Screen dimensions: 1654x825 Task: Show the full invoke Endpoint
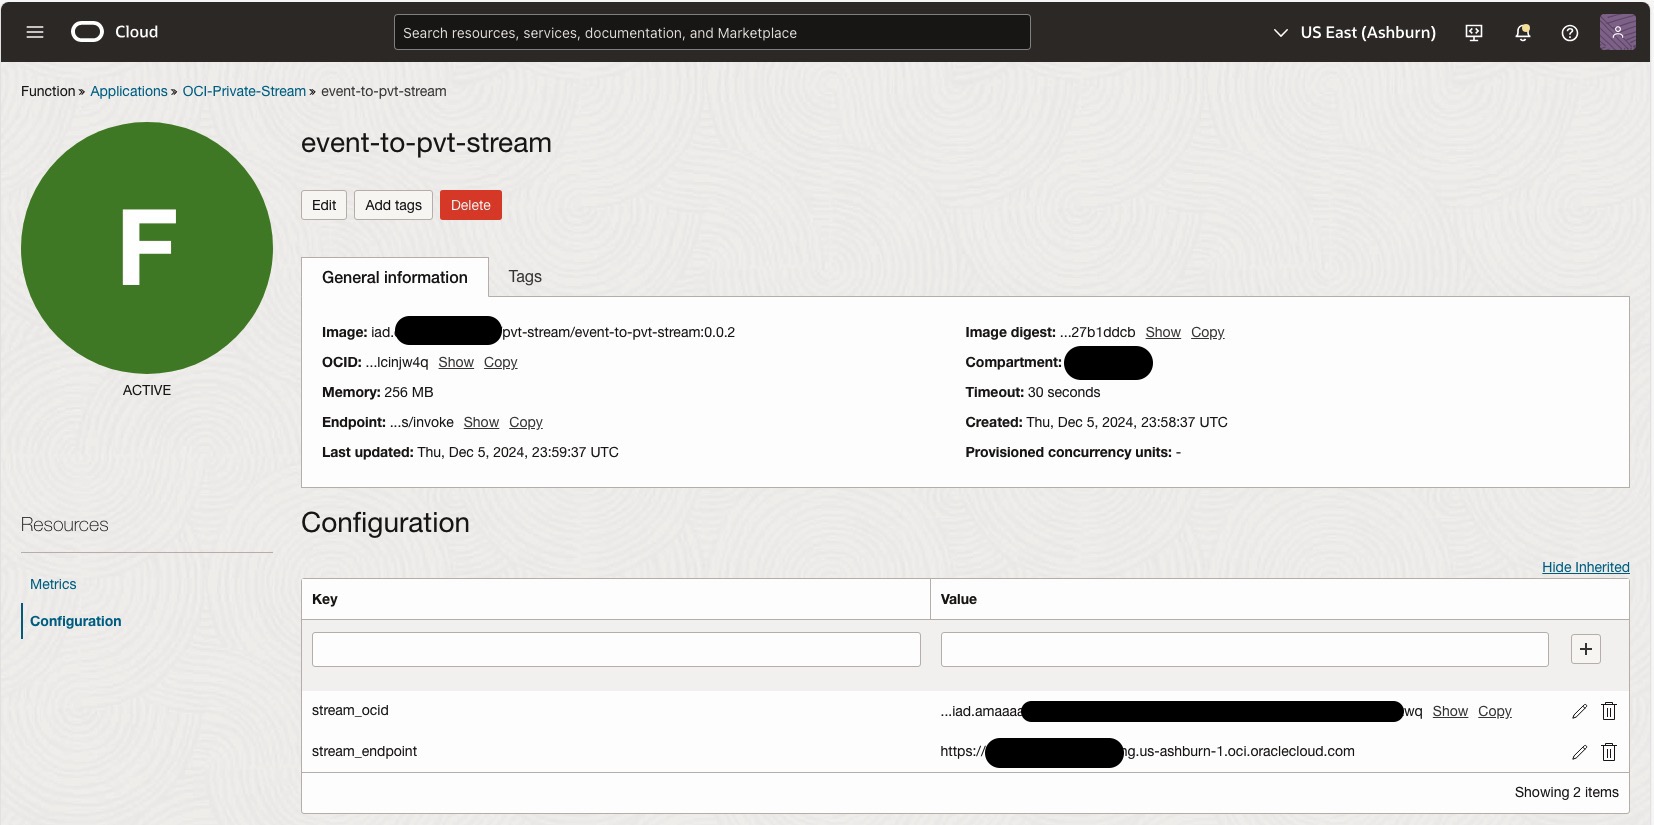tap(481, 422)
